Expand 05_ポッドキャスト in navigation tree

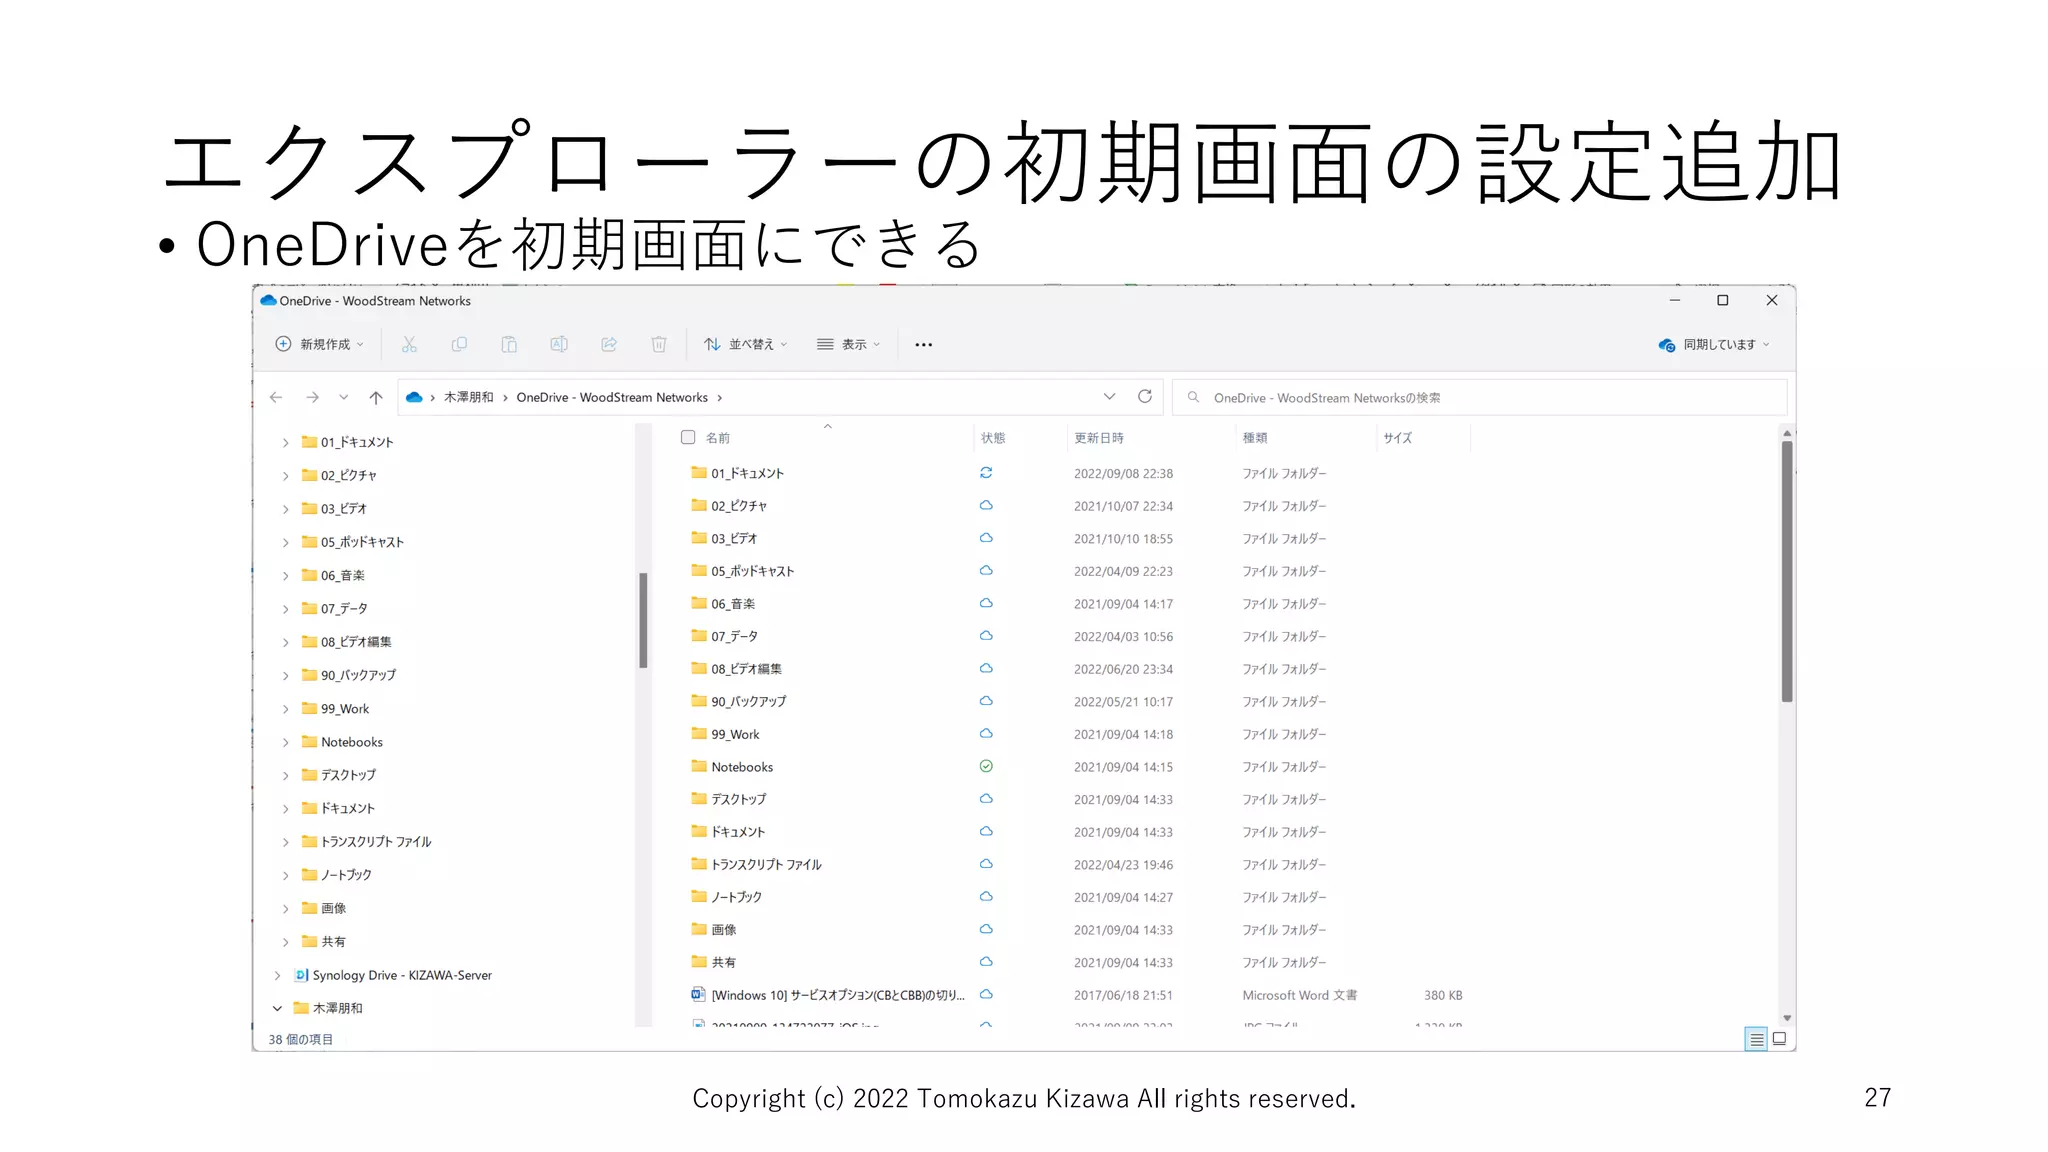coord(285,542)
